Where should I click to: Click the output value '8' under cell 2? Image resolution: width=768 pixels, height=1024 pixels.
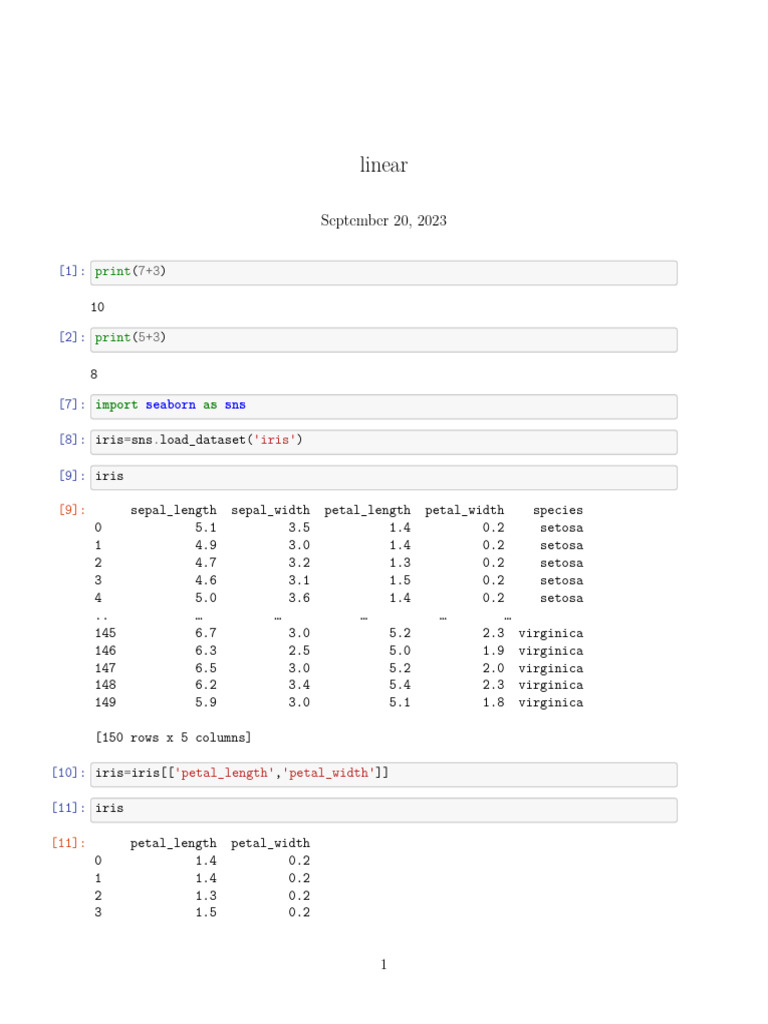94,374
